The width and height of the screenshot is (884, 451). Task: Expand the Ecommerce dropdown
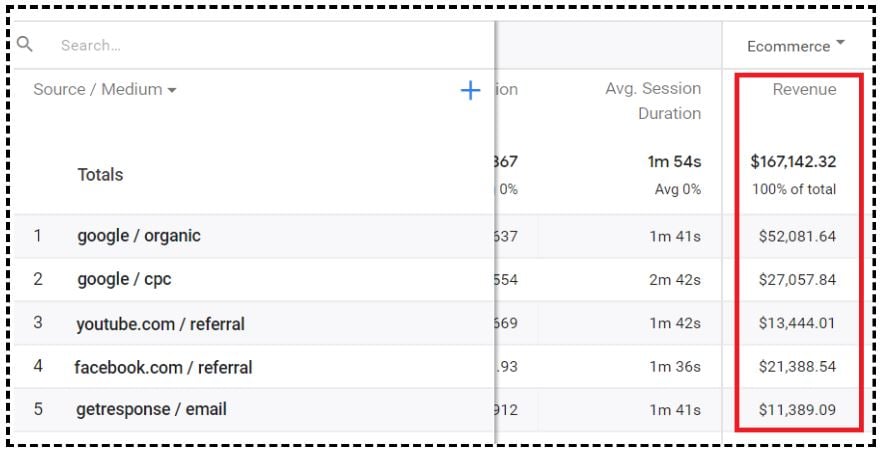click(x=795, y=46)
